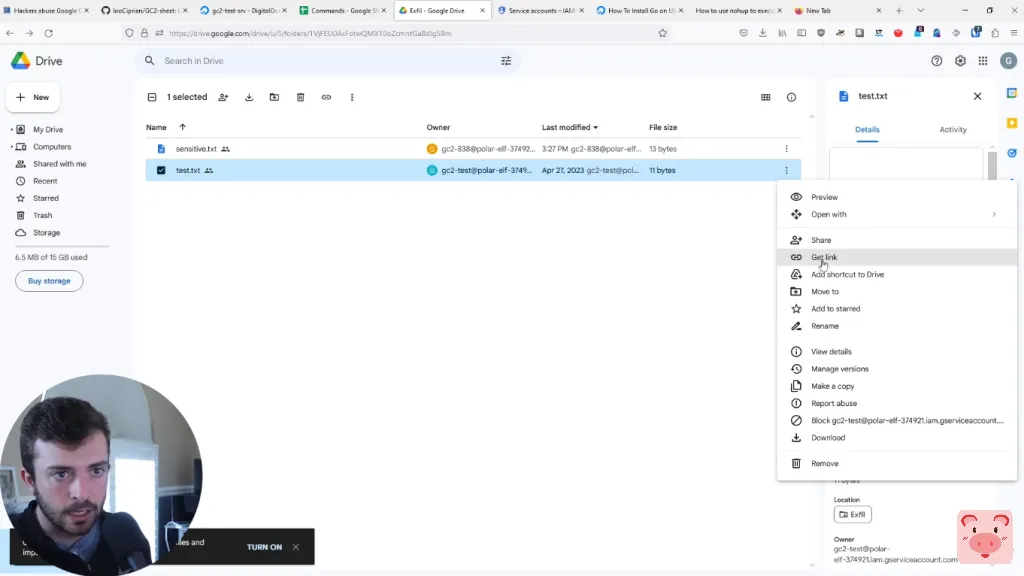Click the New button
The width and height of the screenshot is (1024, 576).
(x=33, y=97)
